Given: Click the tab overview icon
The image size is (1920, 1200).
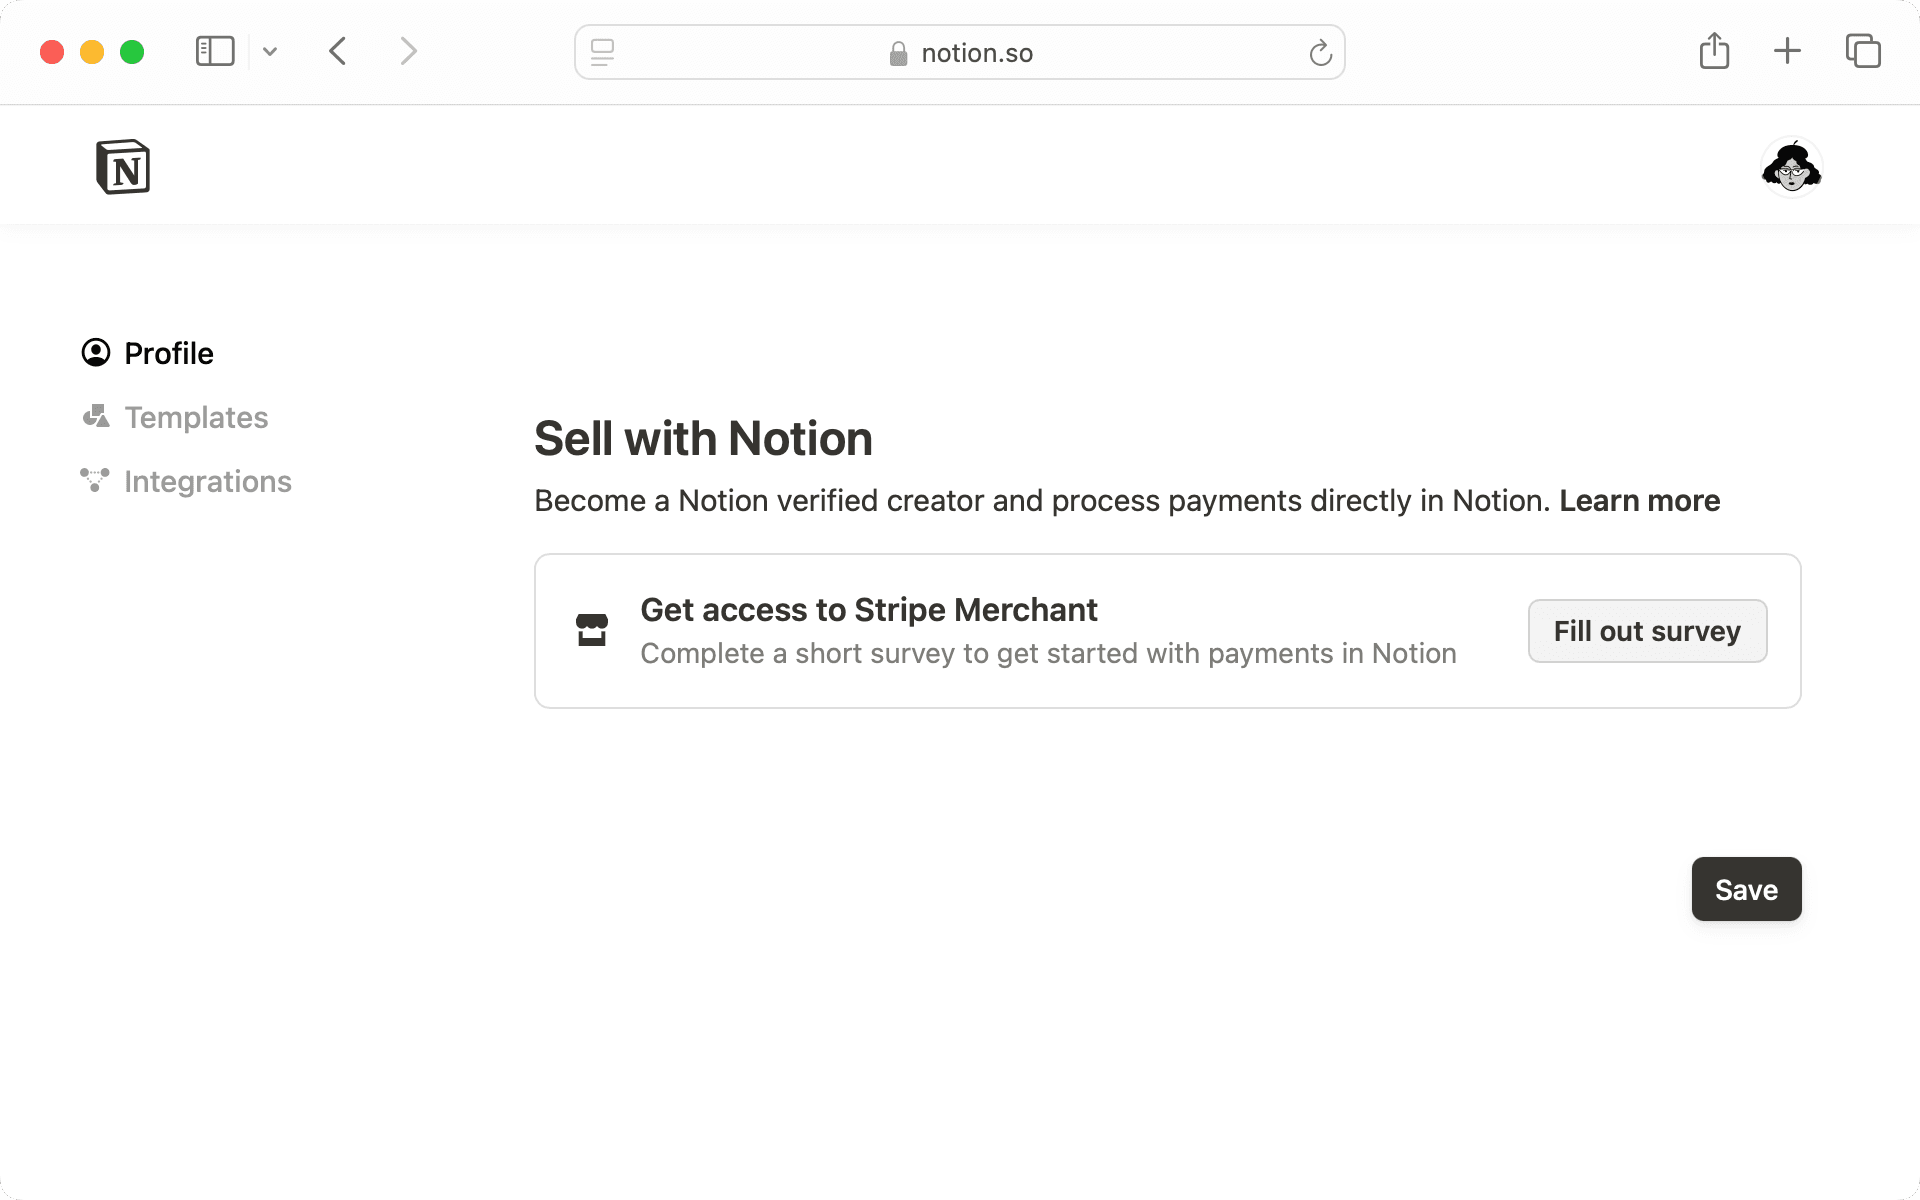Looking at the screenshot, I should pyautogui.click(x=1862, y=51).
